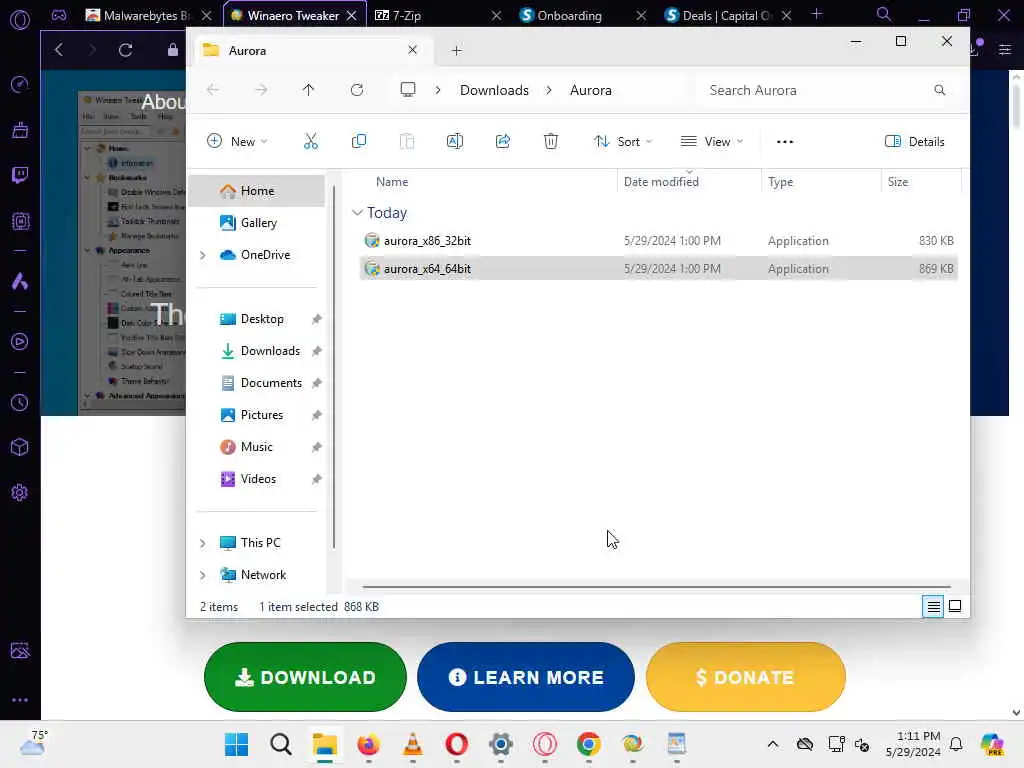Open Firefox from the taskbar

368,744
